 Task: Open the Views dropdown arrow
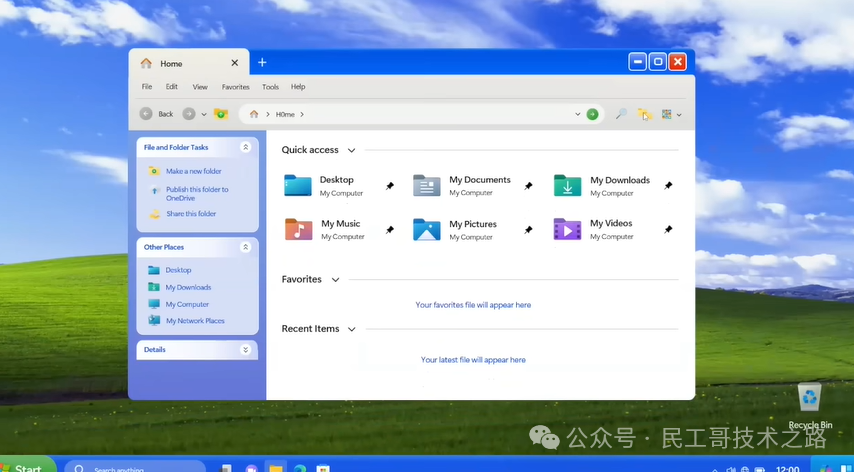click(x=679, y=115)
